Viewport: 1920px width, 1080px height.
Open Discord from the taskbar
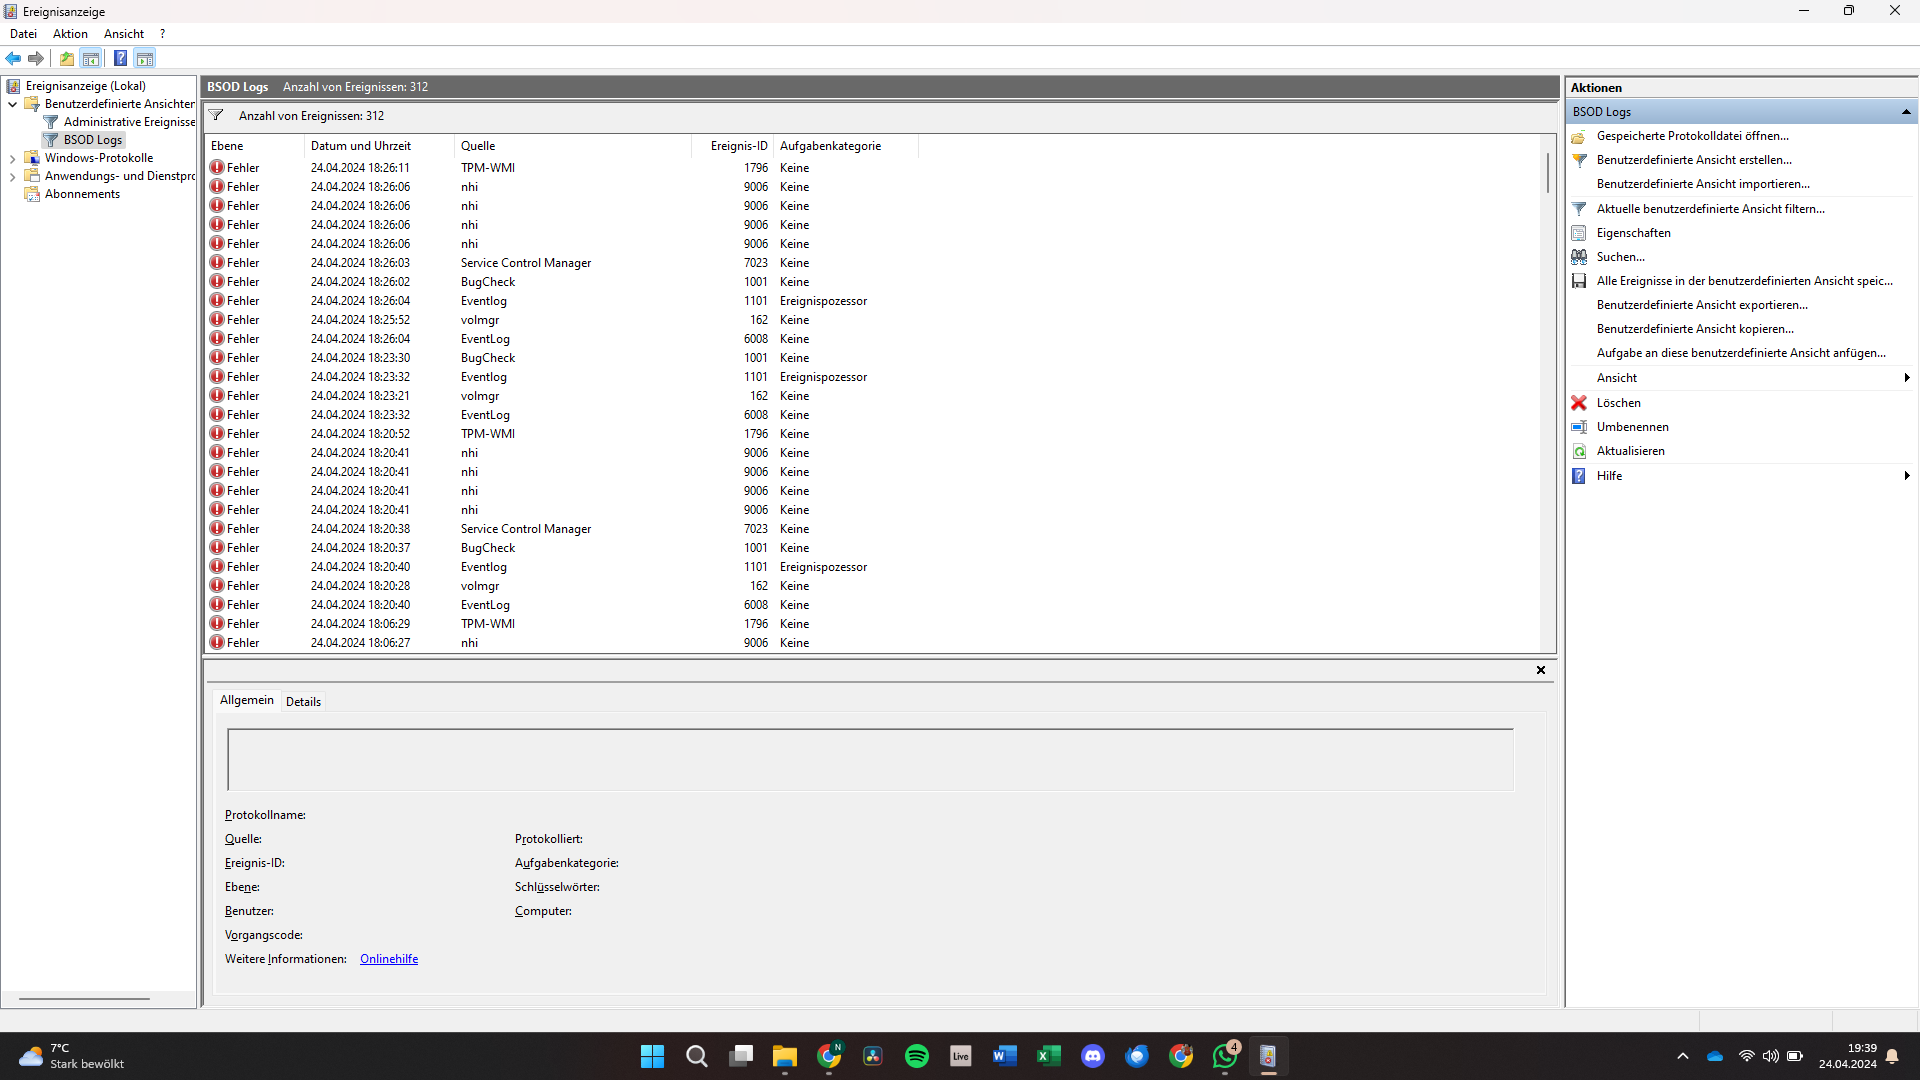(1092, 1056)
